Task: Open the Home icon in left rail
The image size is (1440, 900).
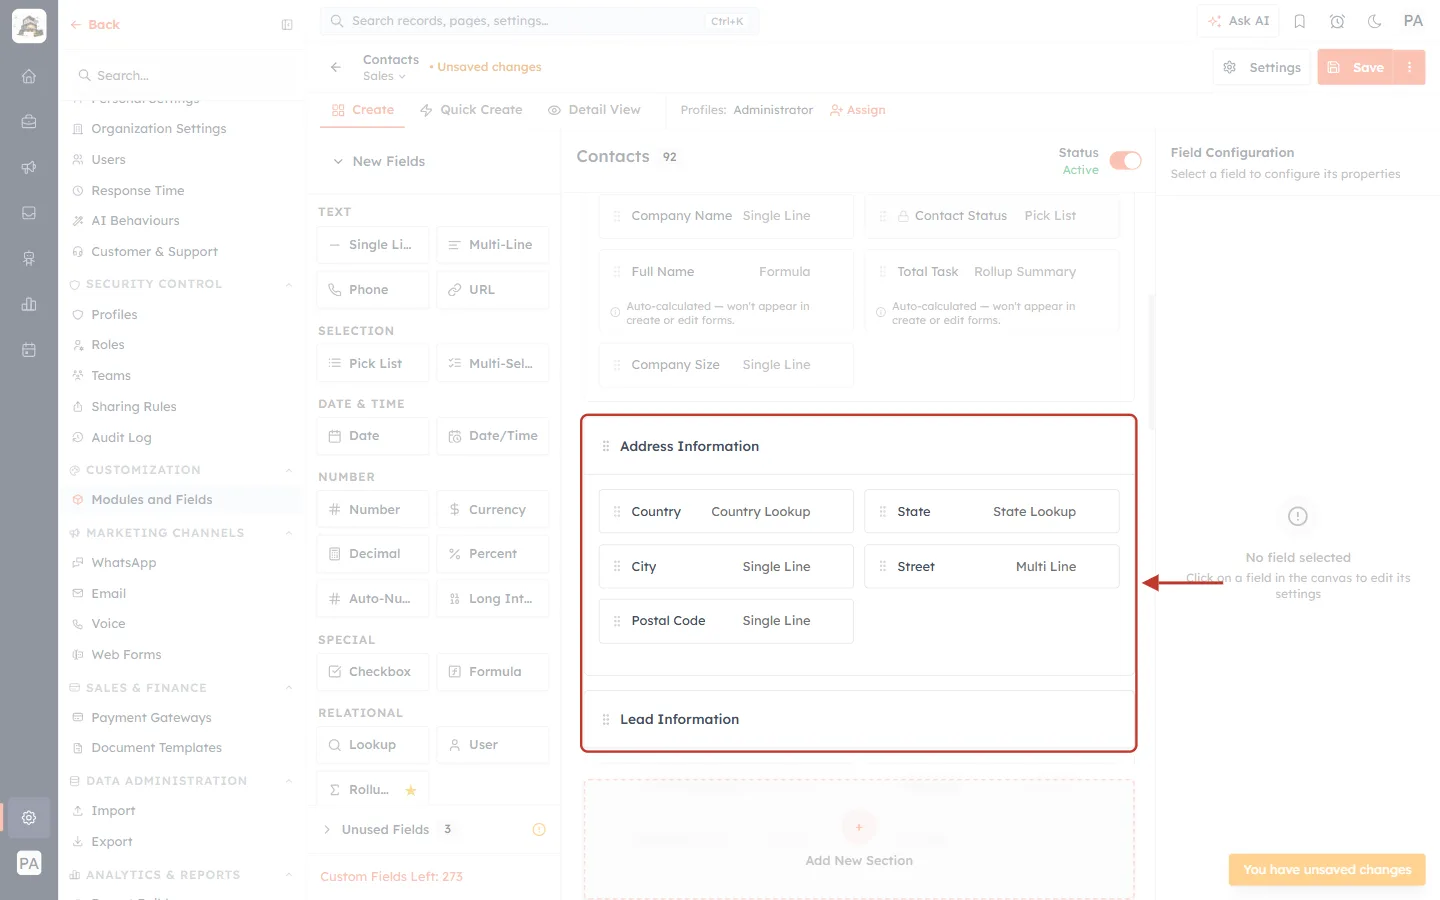Action: tap(29, 76)
